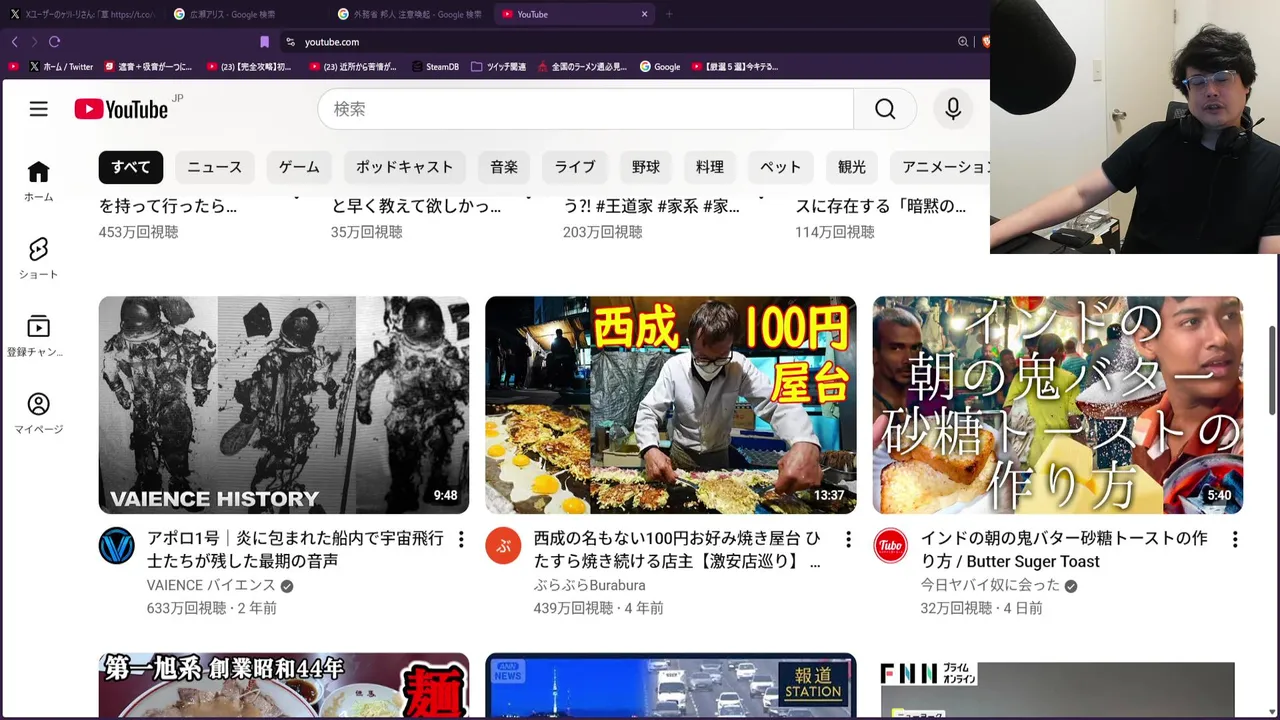Open VAIENCE バイエンス channel name
The height and width of the screenshot is (720, 1280).
click(211, 585)
